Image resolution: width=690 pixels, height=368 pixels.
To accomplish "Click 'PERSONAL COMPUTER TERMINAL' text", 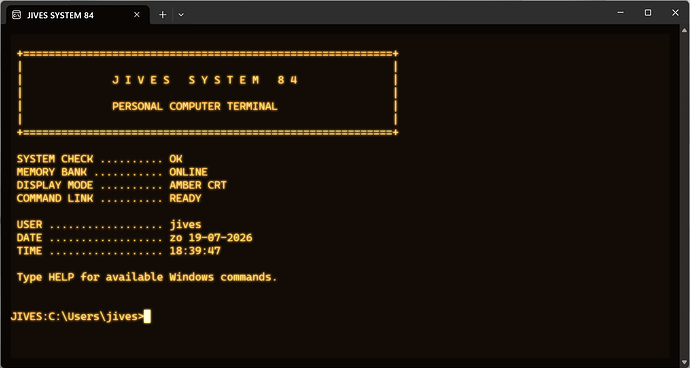I will (x=195, y=107).
